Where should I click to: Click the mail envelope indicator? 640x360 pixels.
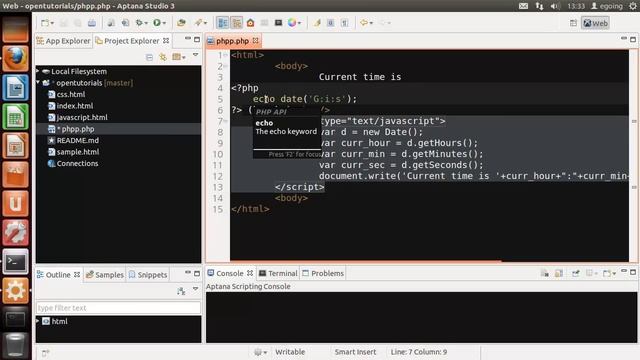click(523, 6)
